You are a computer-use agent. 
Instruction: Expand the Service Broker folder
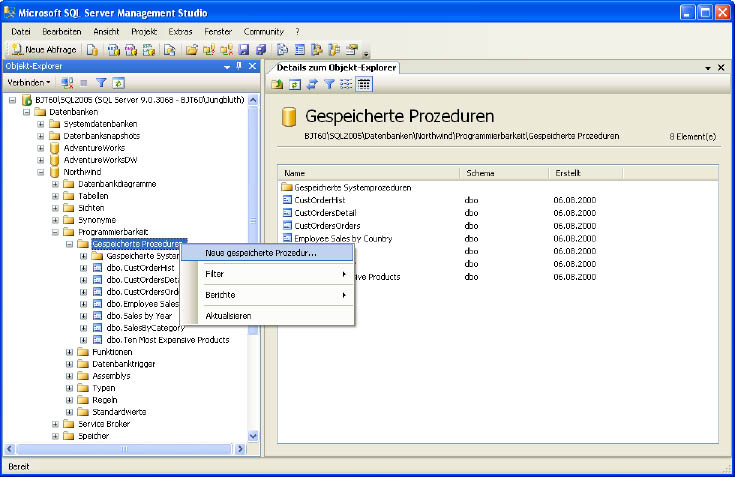[x=55, y=424]
